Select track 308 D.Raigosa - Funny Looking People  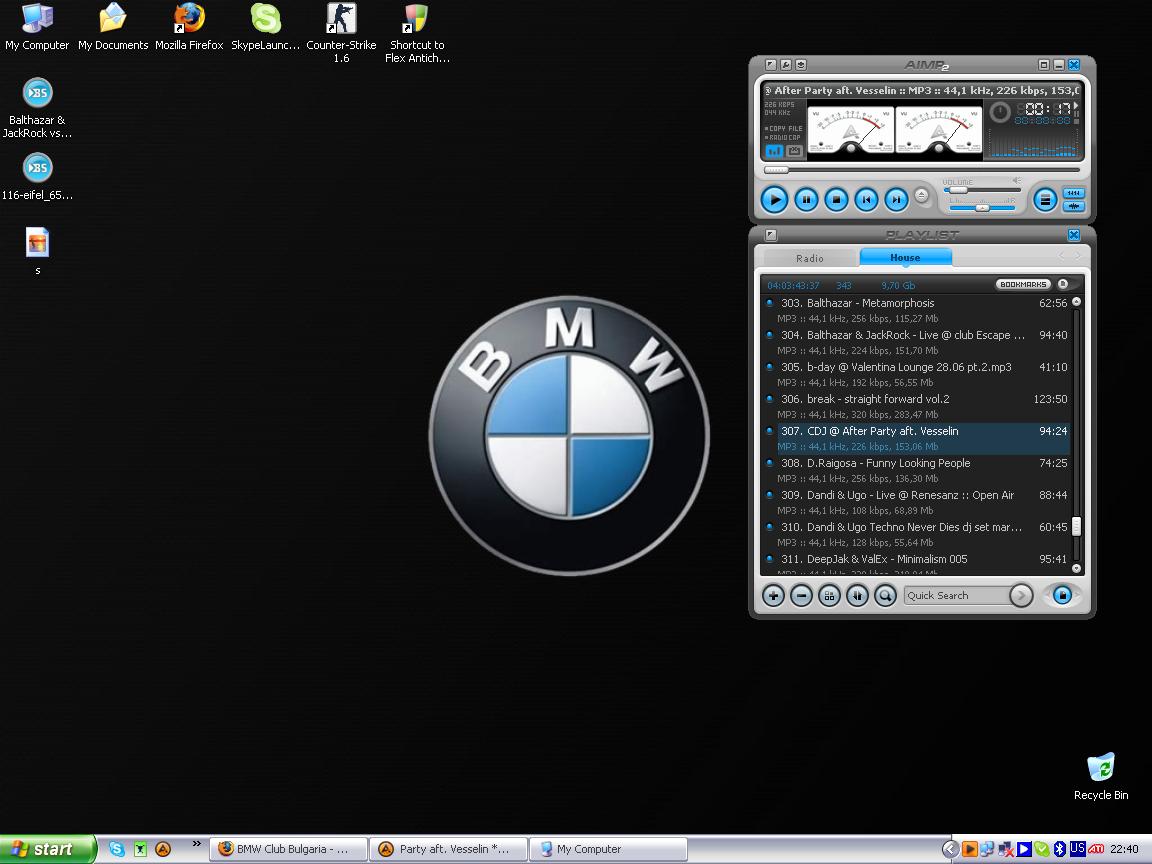click(x=917, y=470)
